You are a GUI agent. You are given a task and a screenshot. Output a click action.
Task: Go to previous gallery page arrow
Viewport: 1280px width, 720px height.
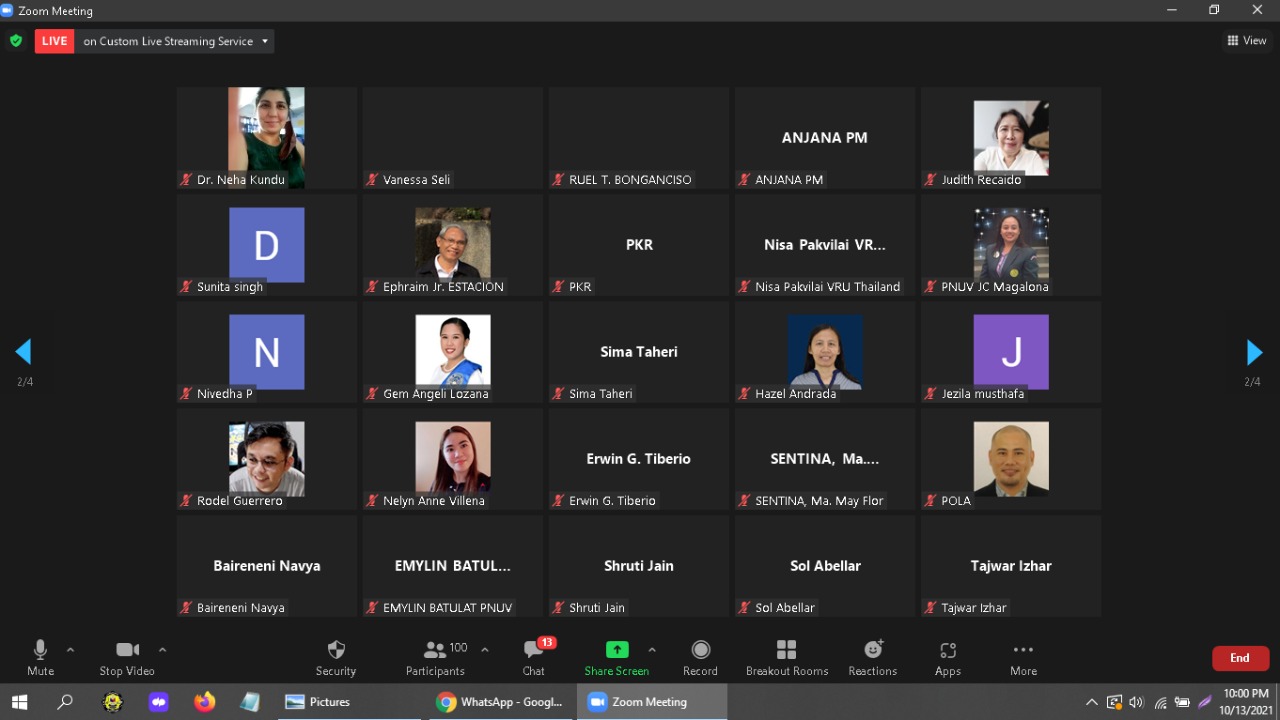click(x=24, y=352)
